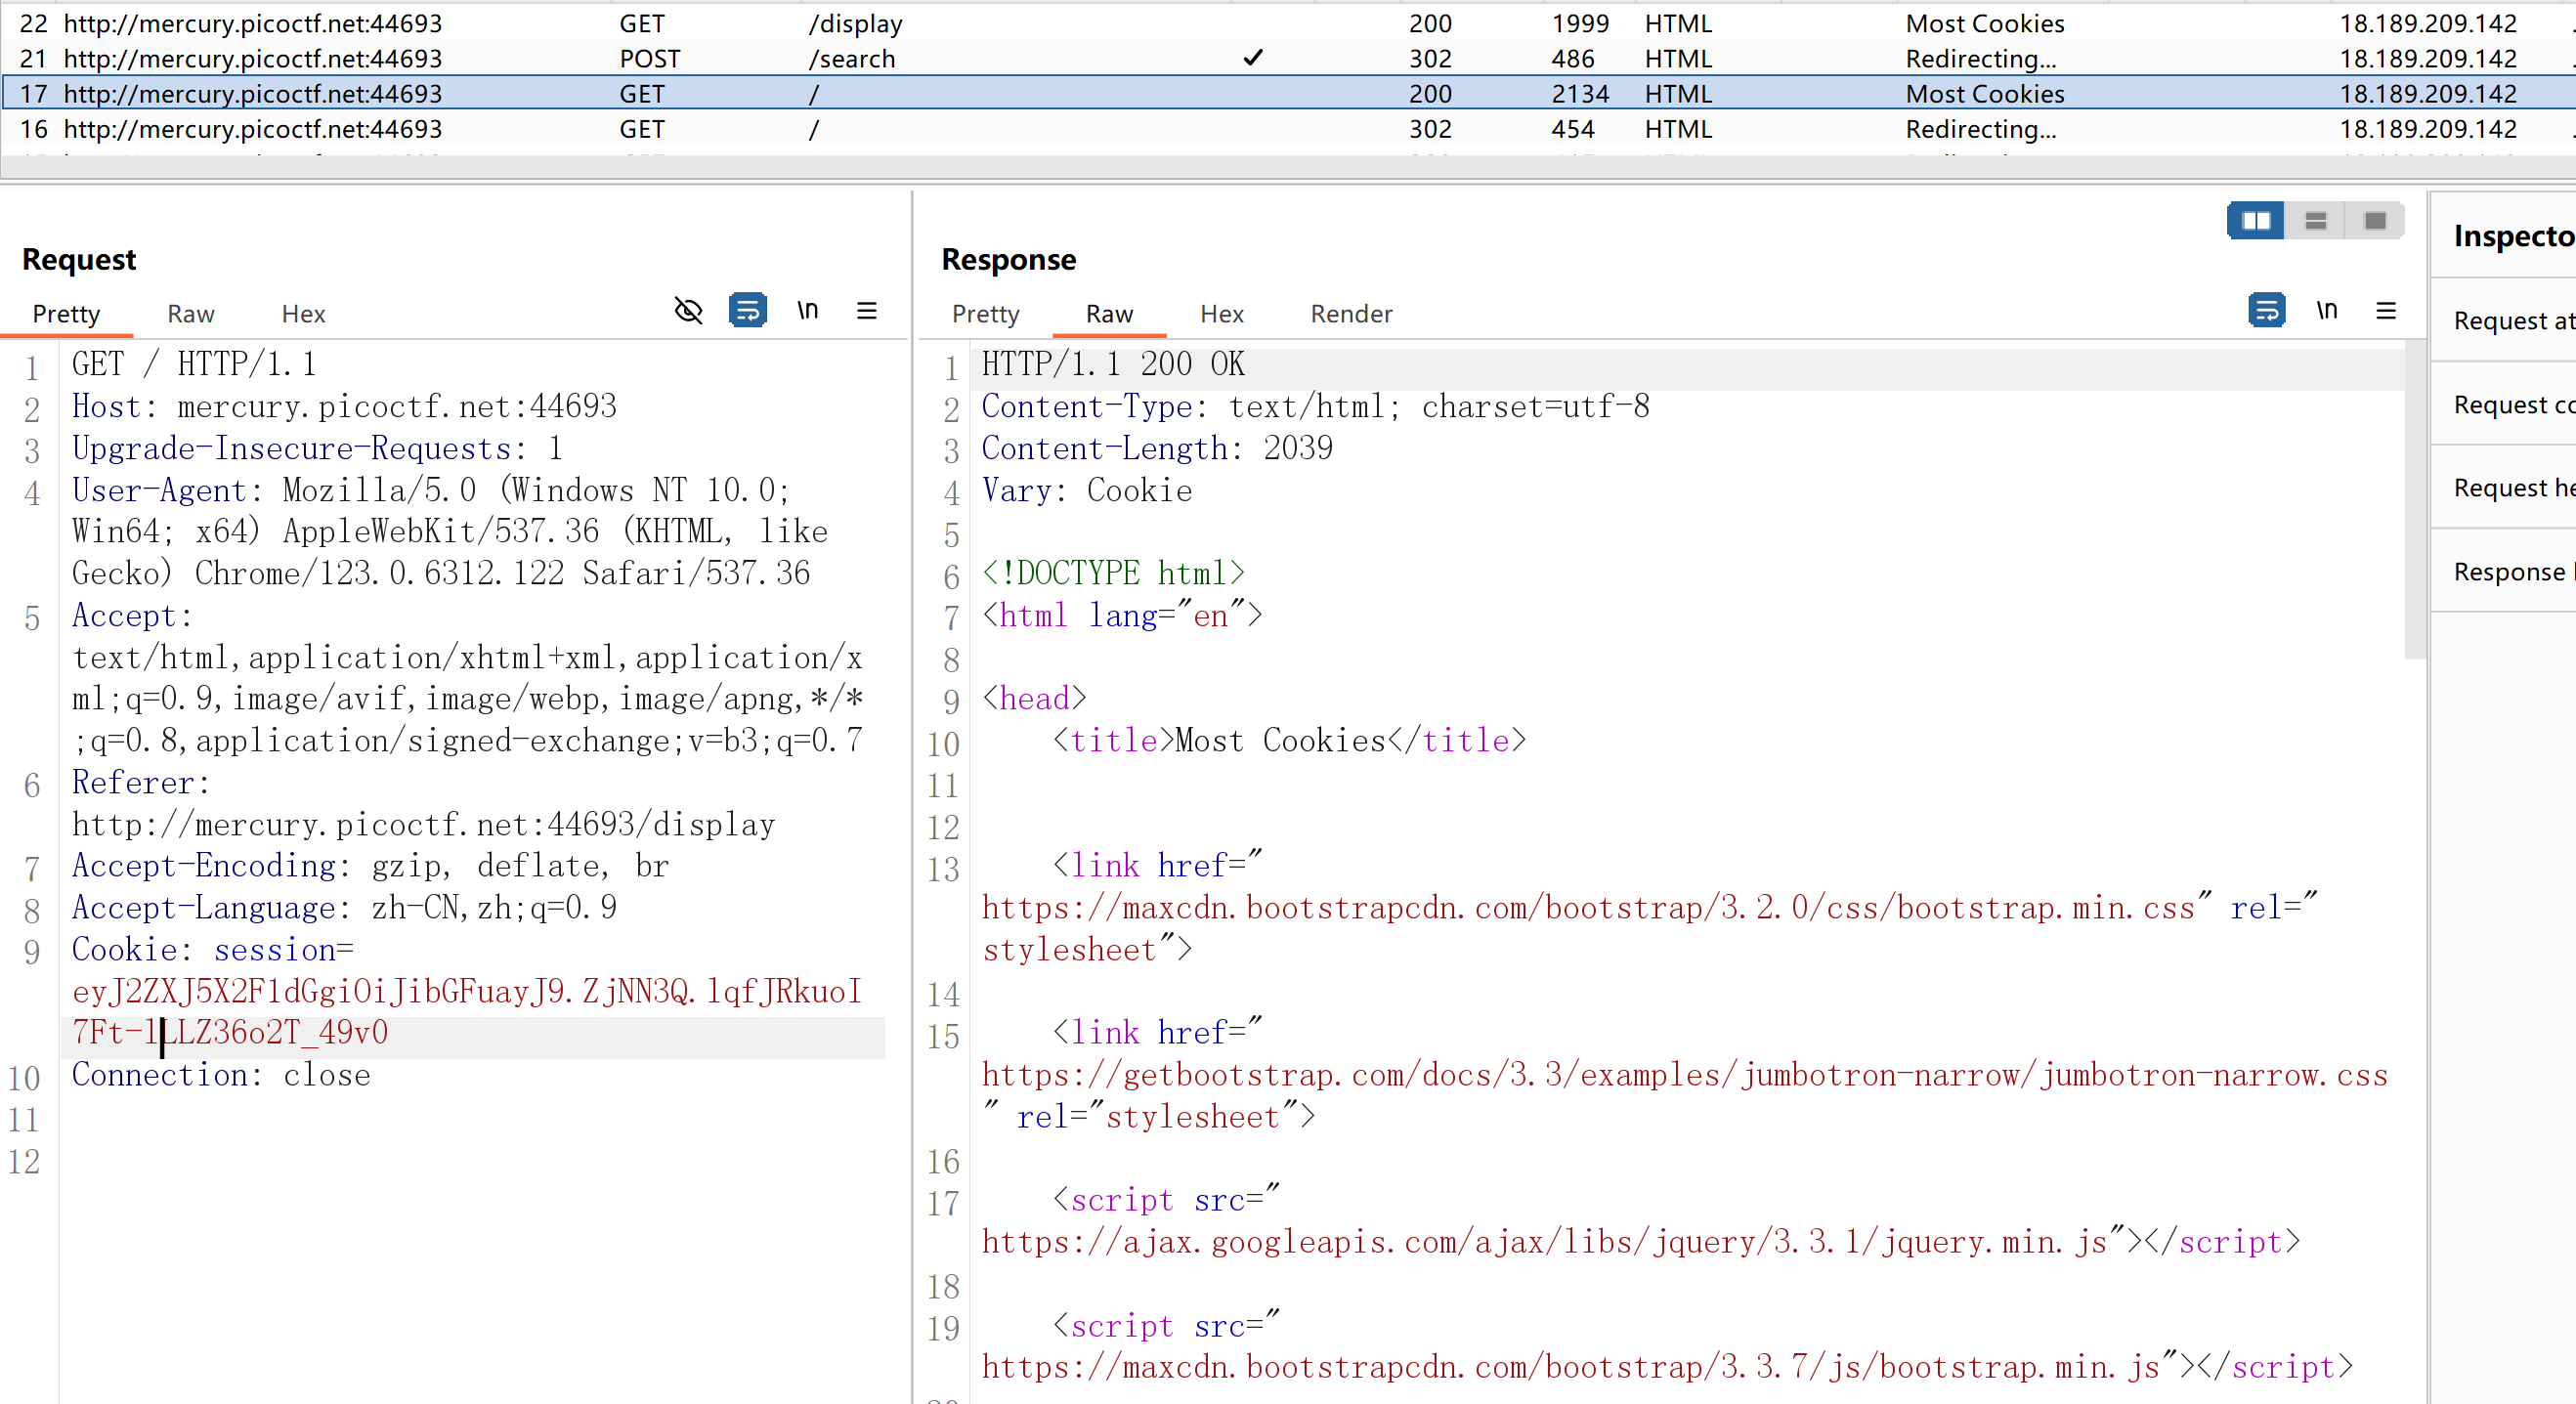Click Accept-Language header in request

[344, 908]
